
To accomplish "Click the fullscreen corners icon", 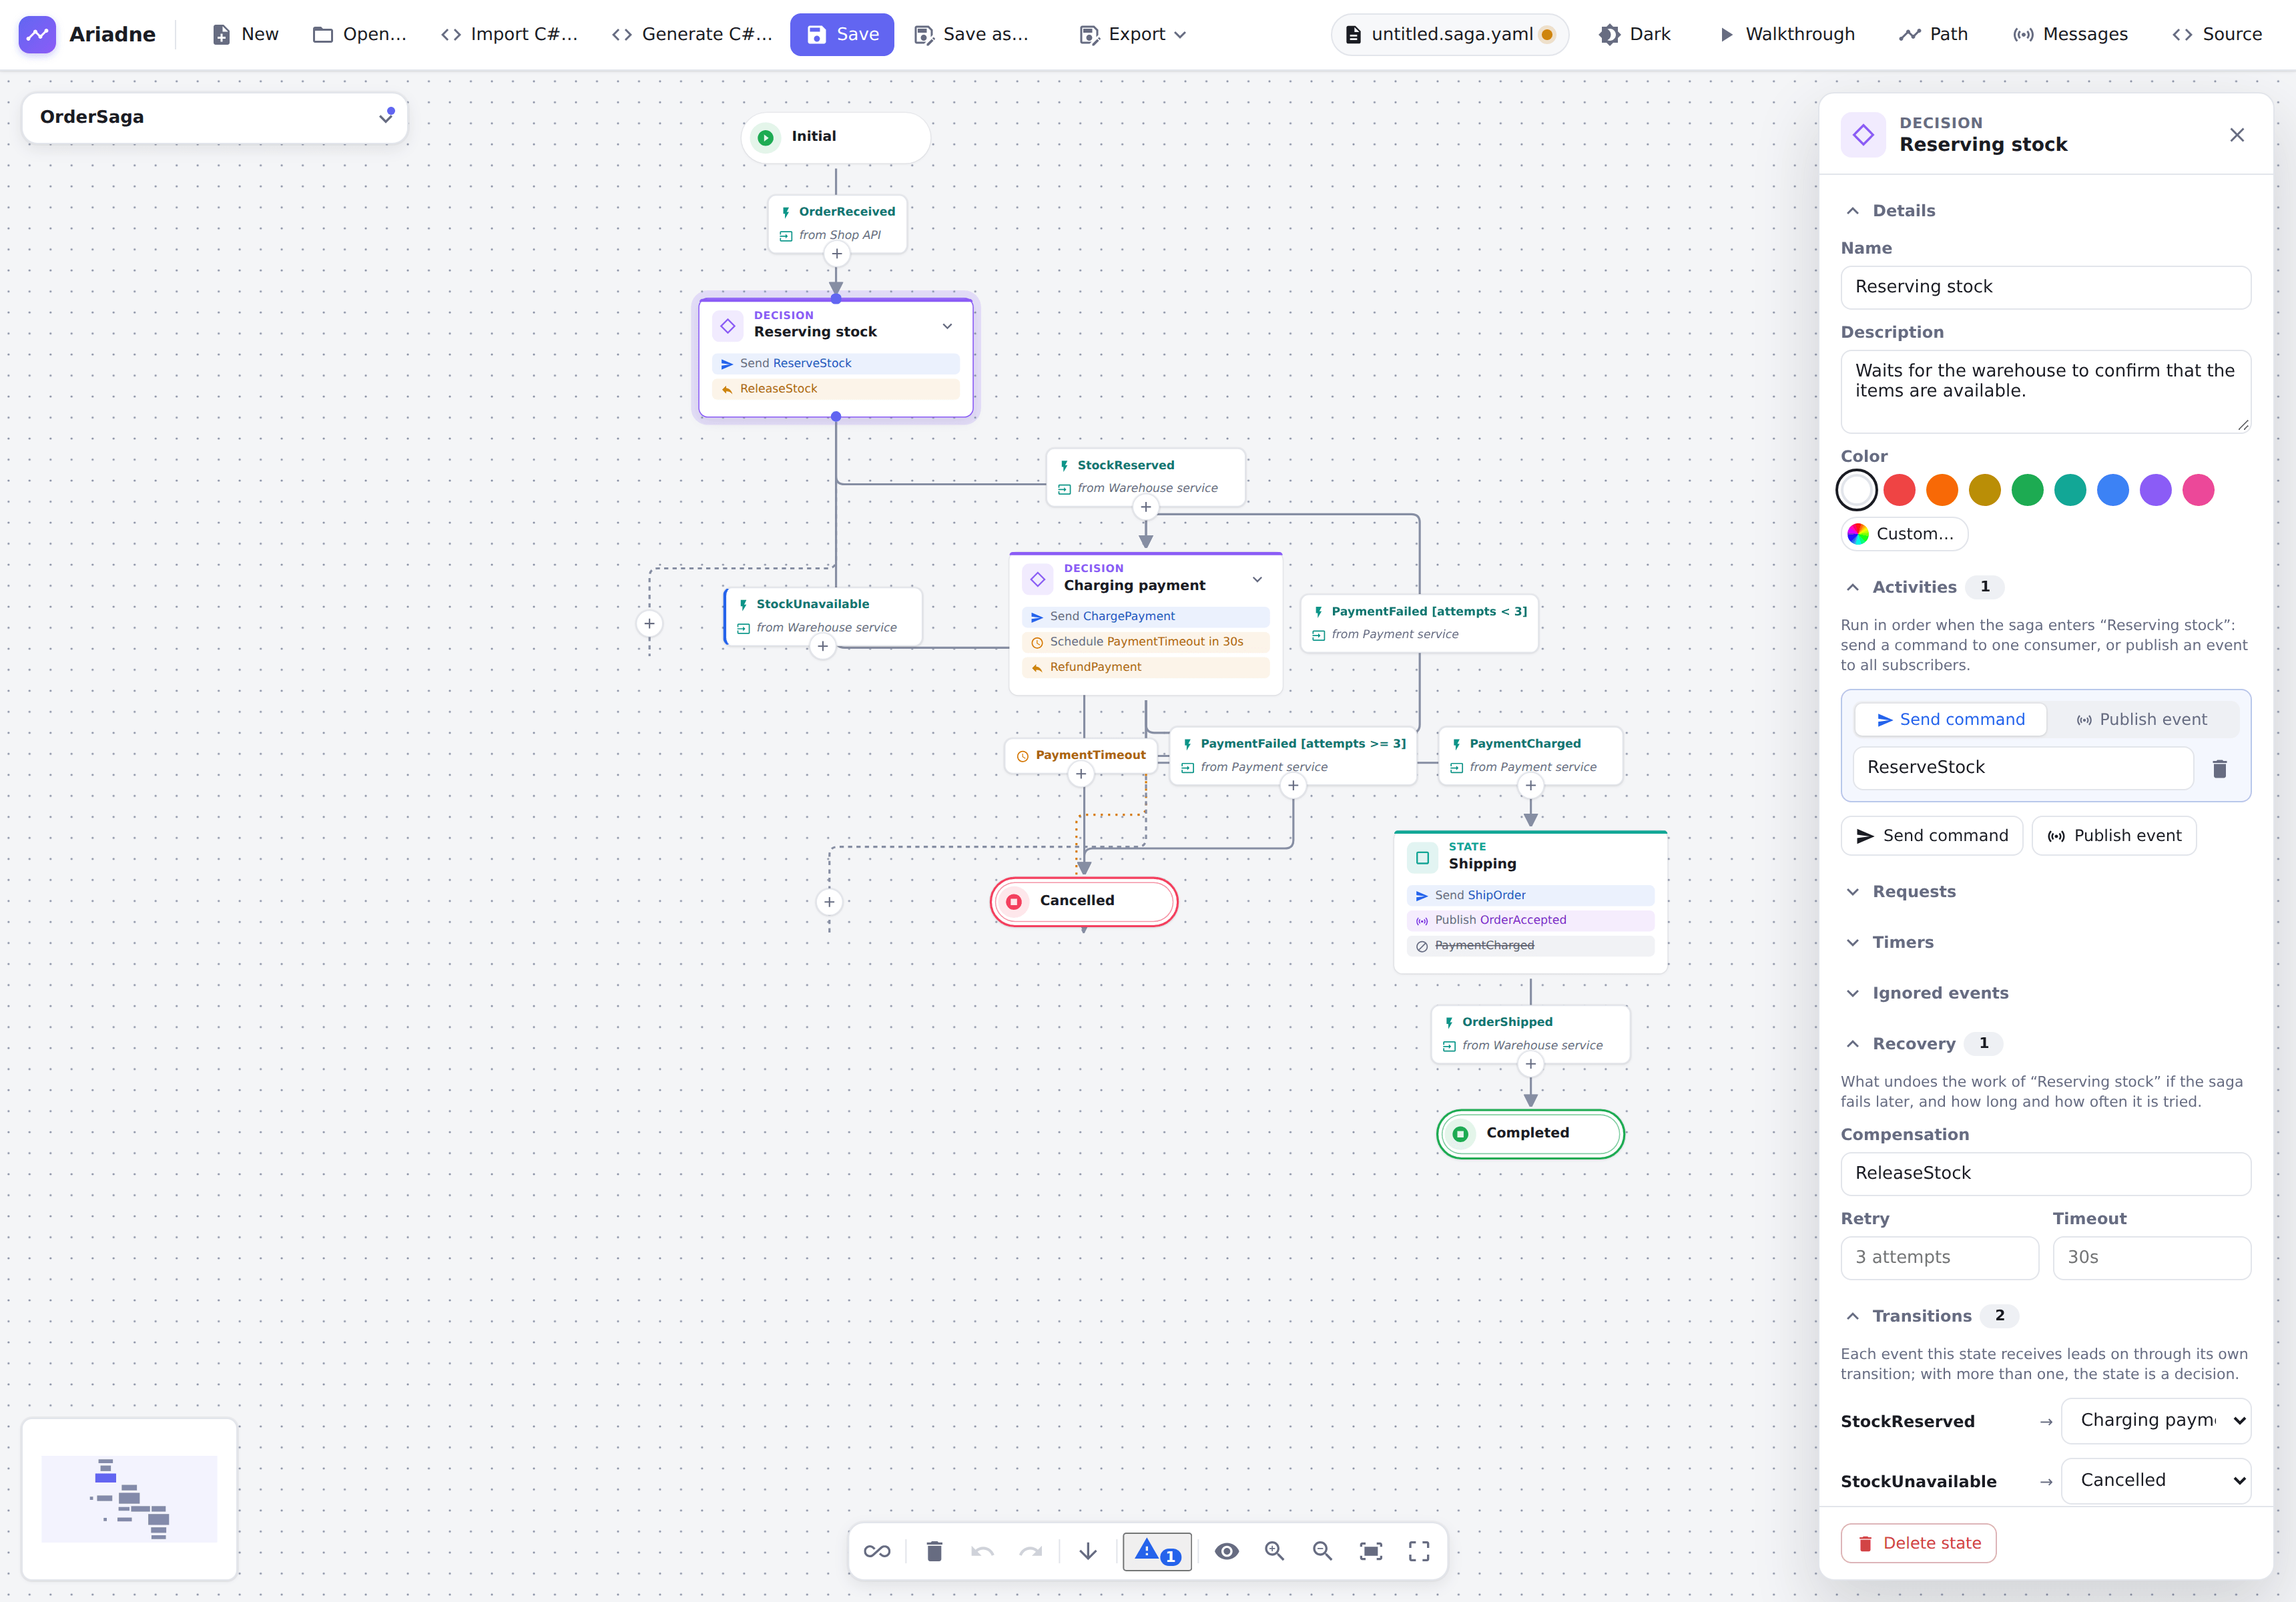I will [1419, 1551].
